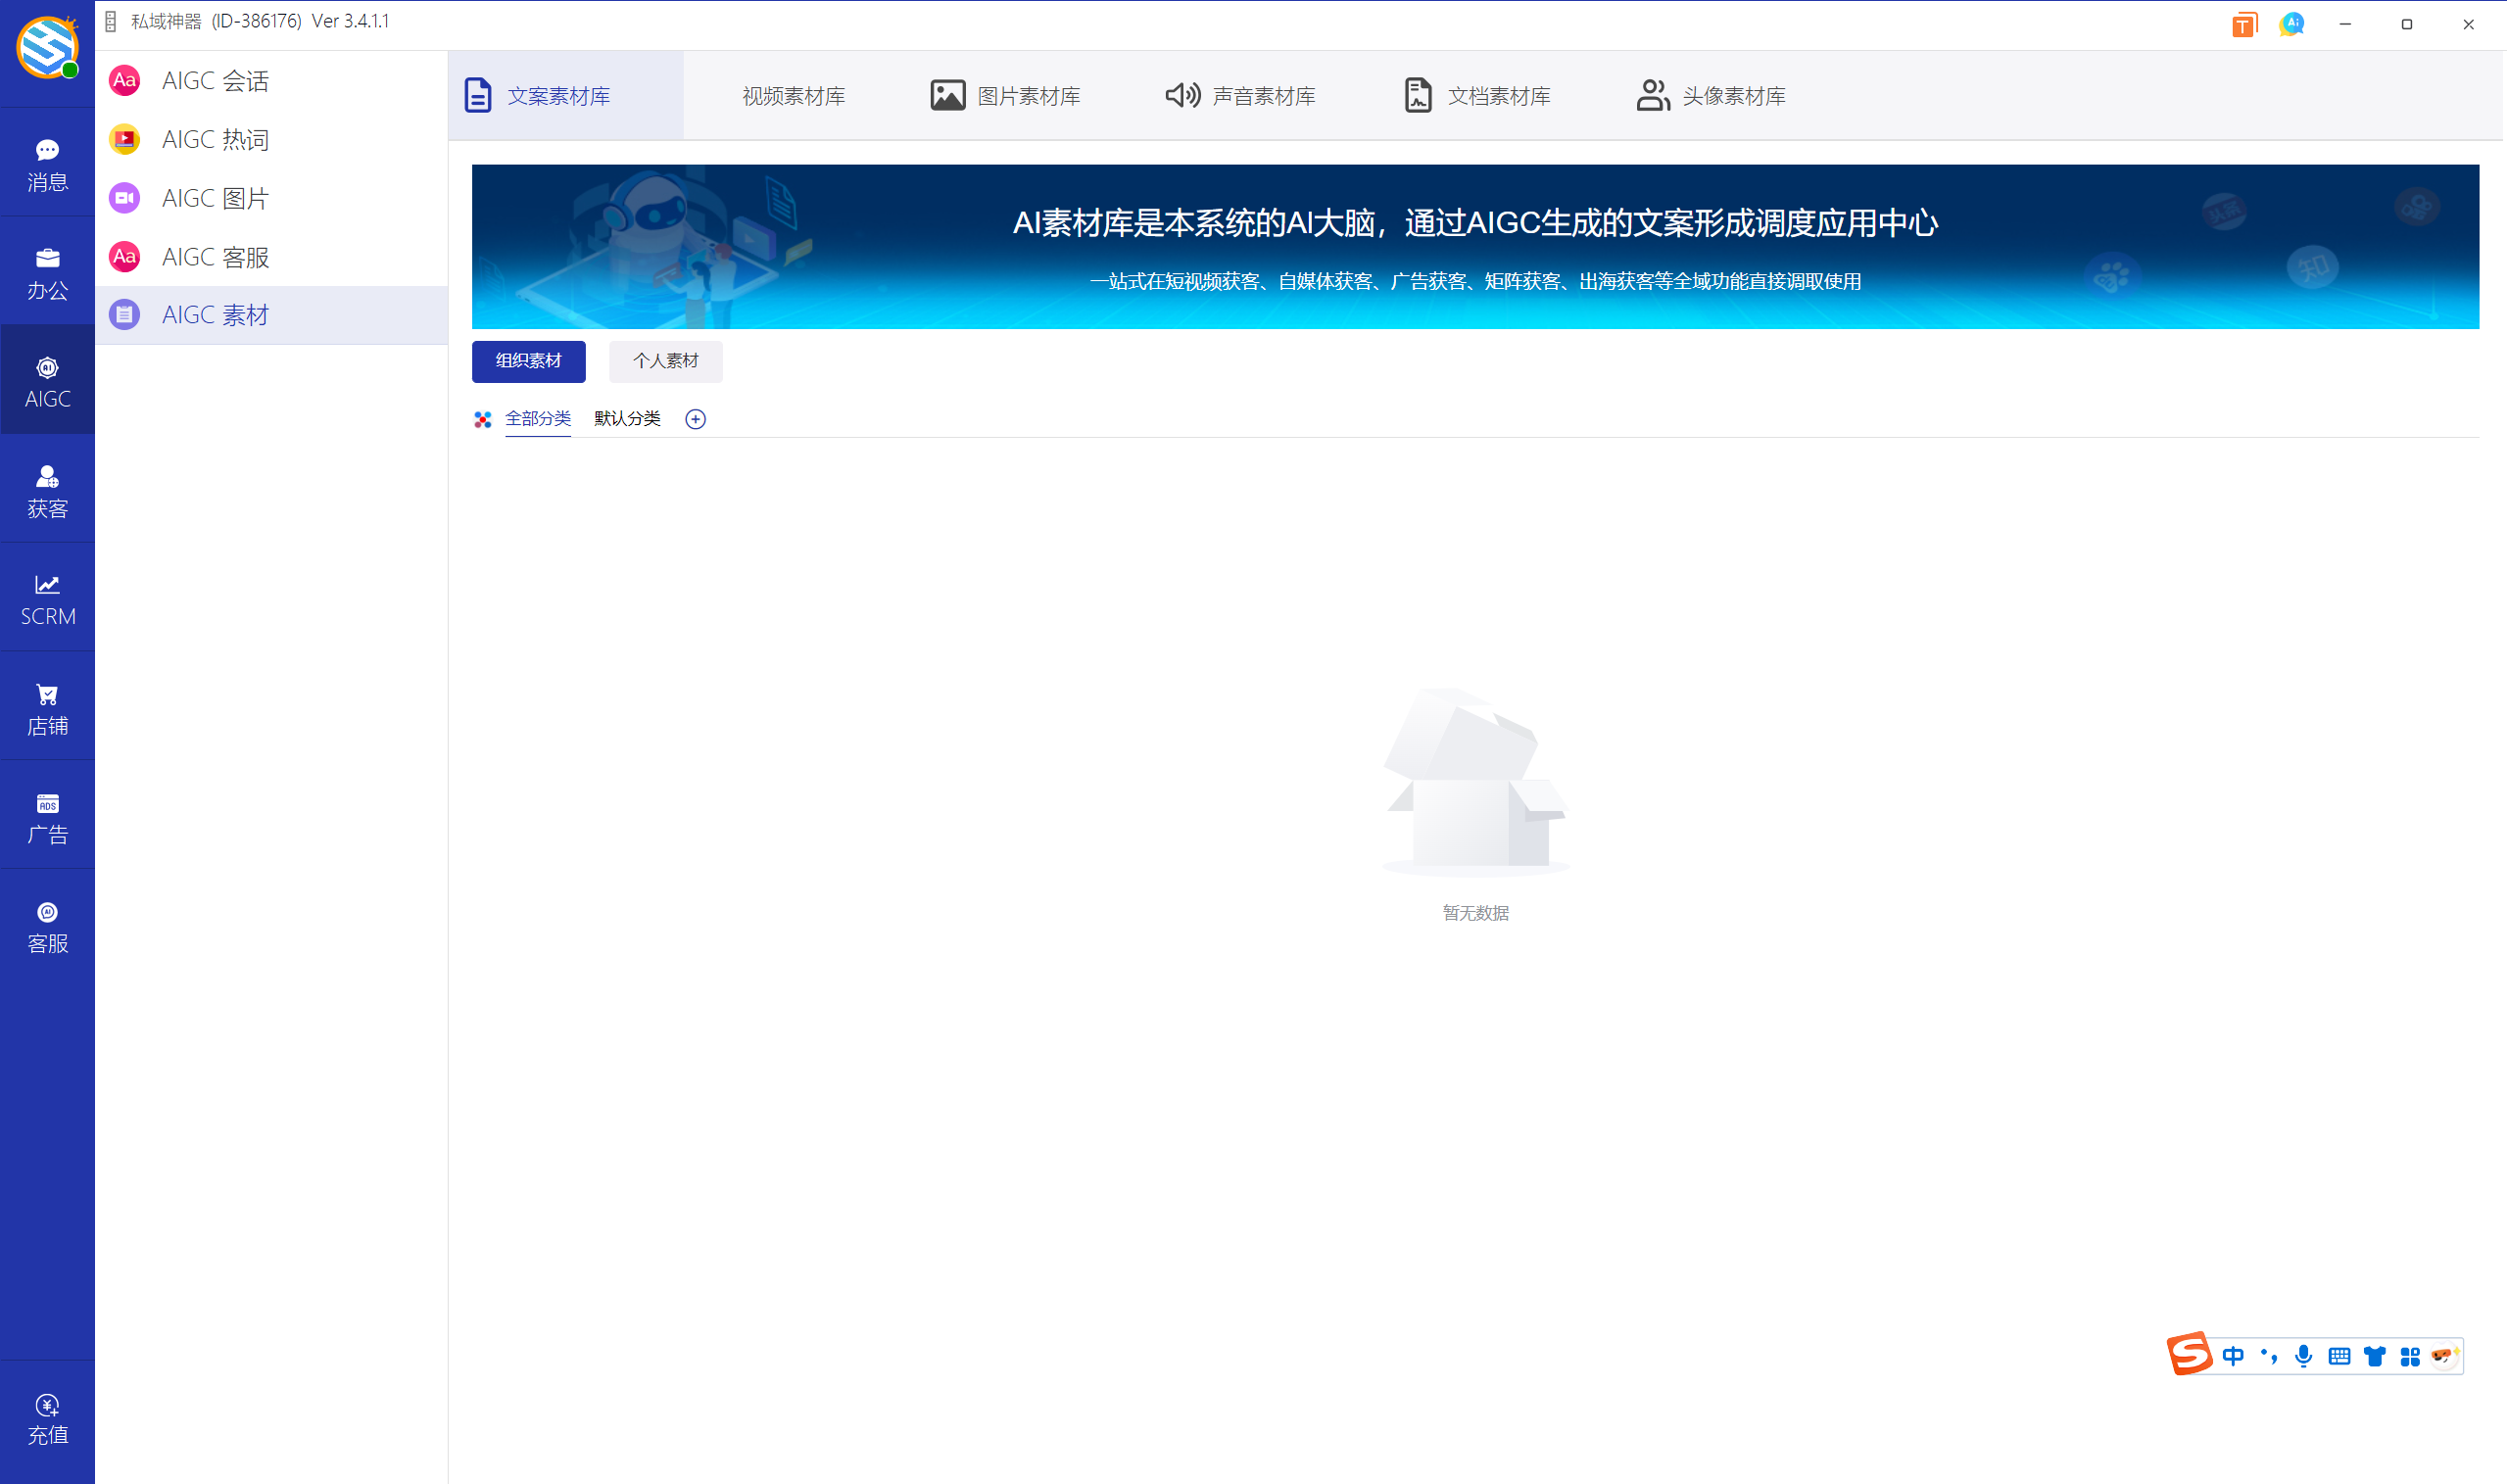Toggle punctuation mode in Sogou toolbar
The image size is (2507, 1484).
(x=2268, y=1355)
